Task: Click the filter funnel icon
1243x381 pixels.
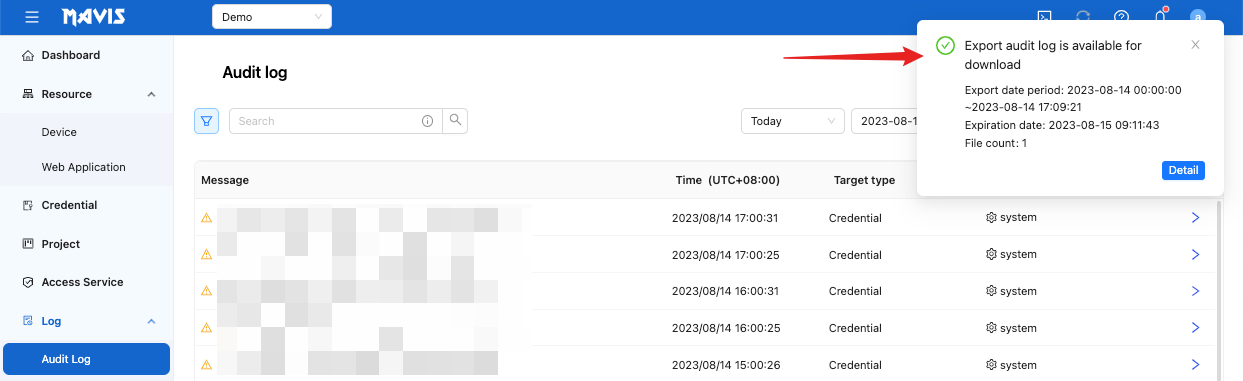Action: coord(207,121)
